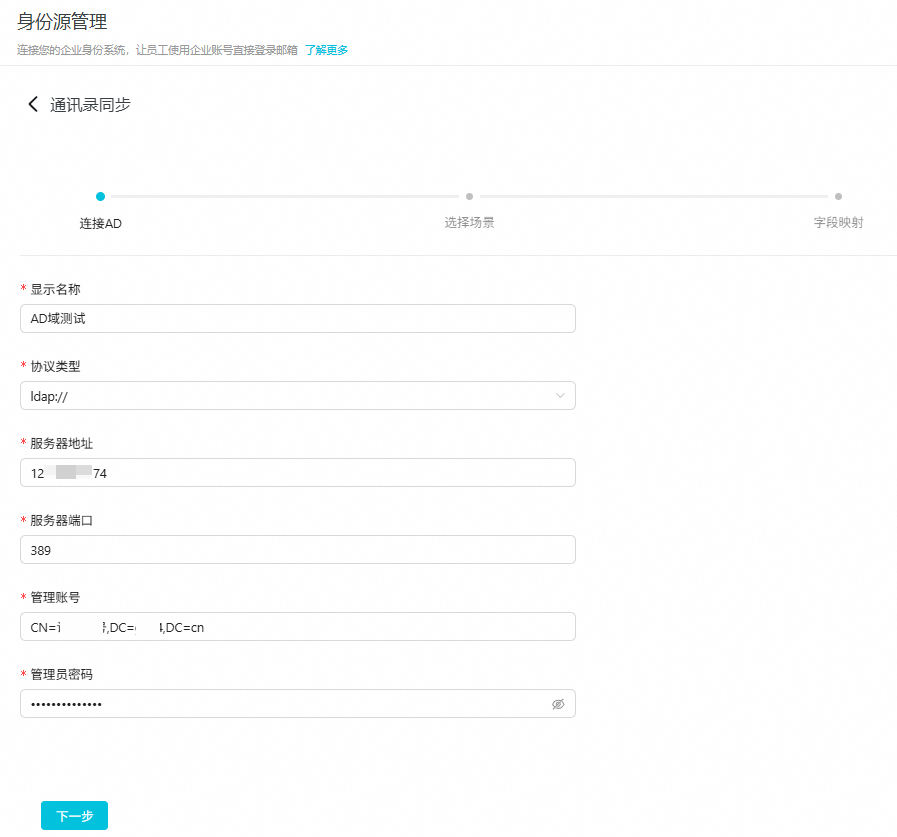Viewport: 897px width, 837px height.
Task: Click the 服务器端口 field label
Action: [x=61, y=521]
